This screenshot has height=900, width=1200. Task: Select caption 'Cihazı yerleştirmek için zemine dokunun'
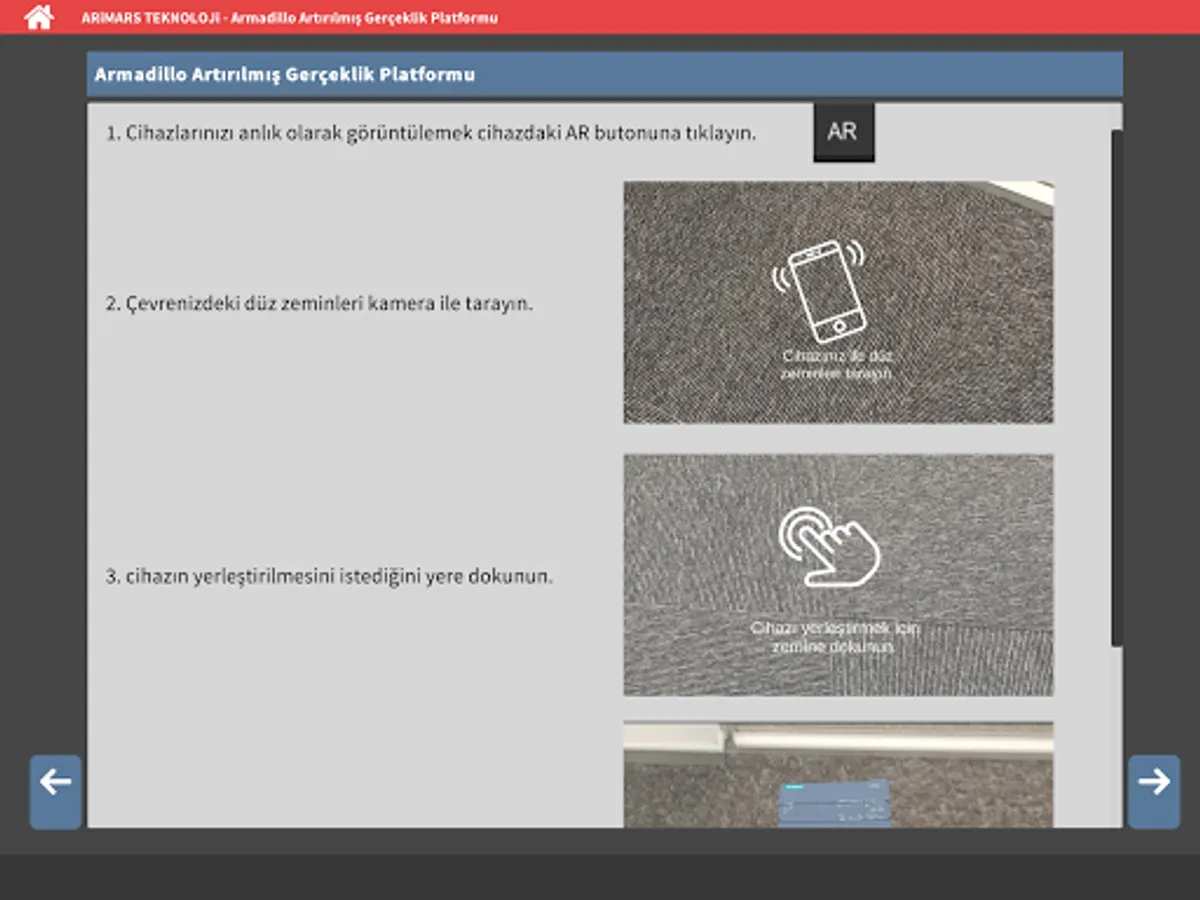(835, 638)
